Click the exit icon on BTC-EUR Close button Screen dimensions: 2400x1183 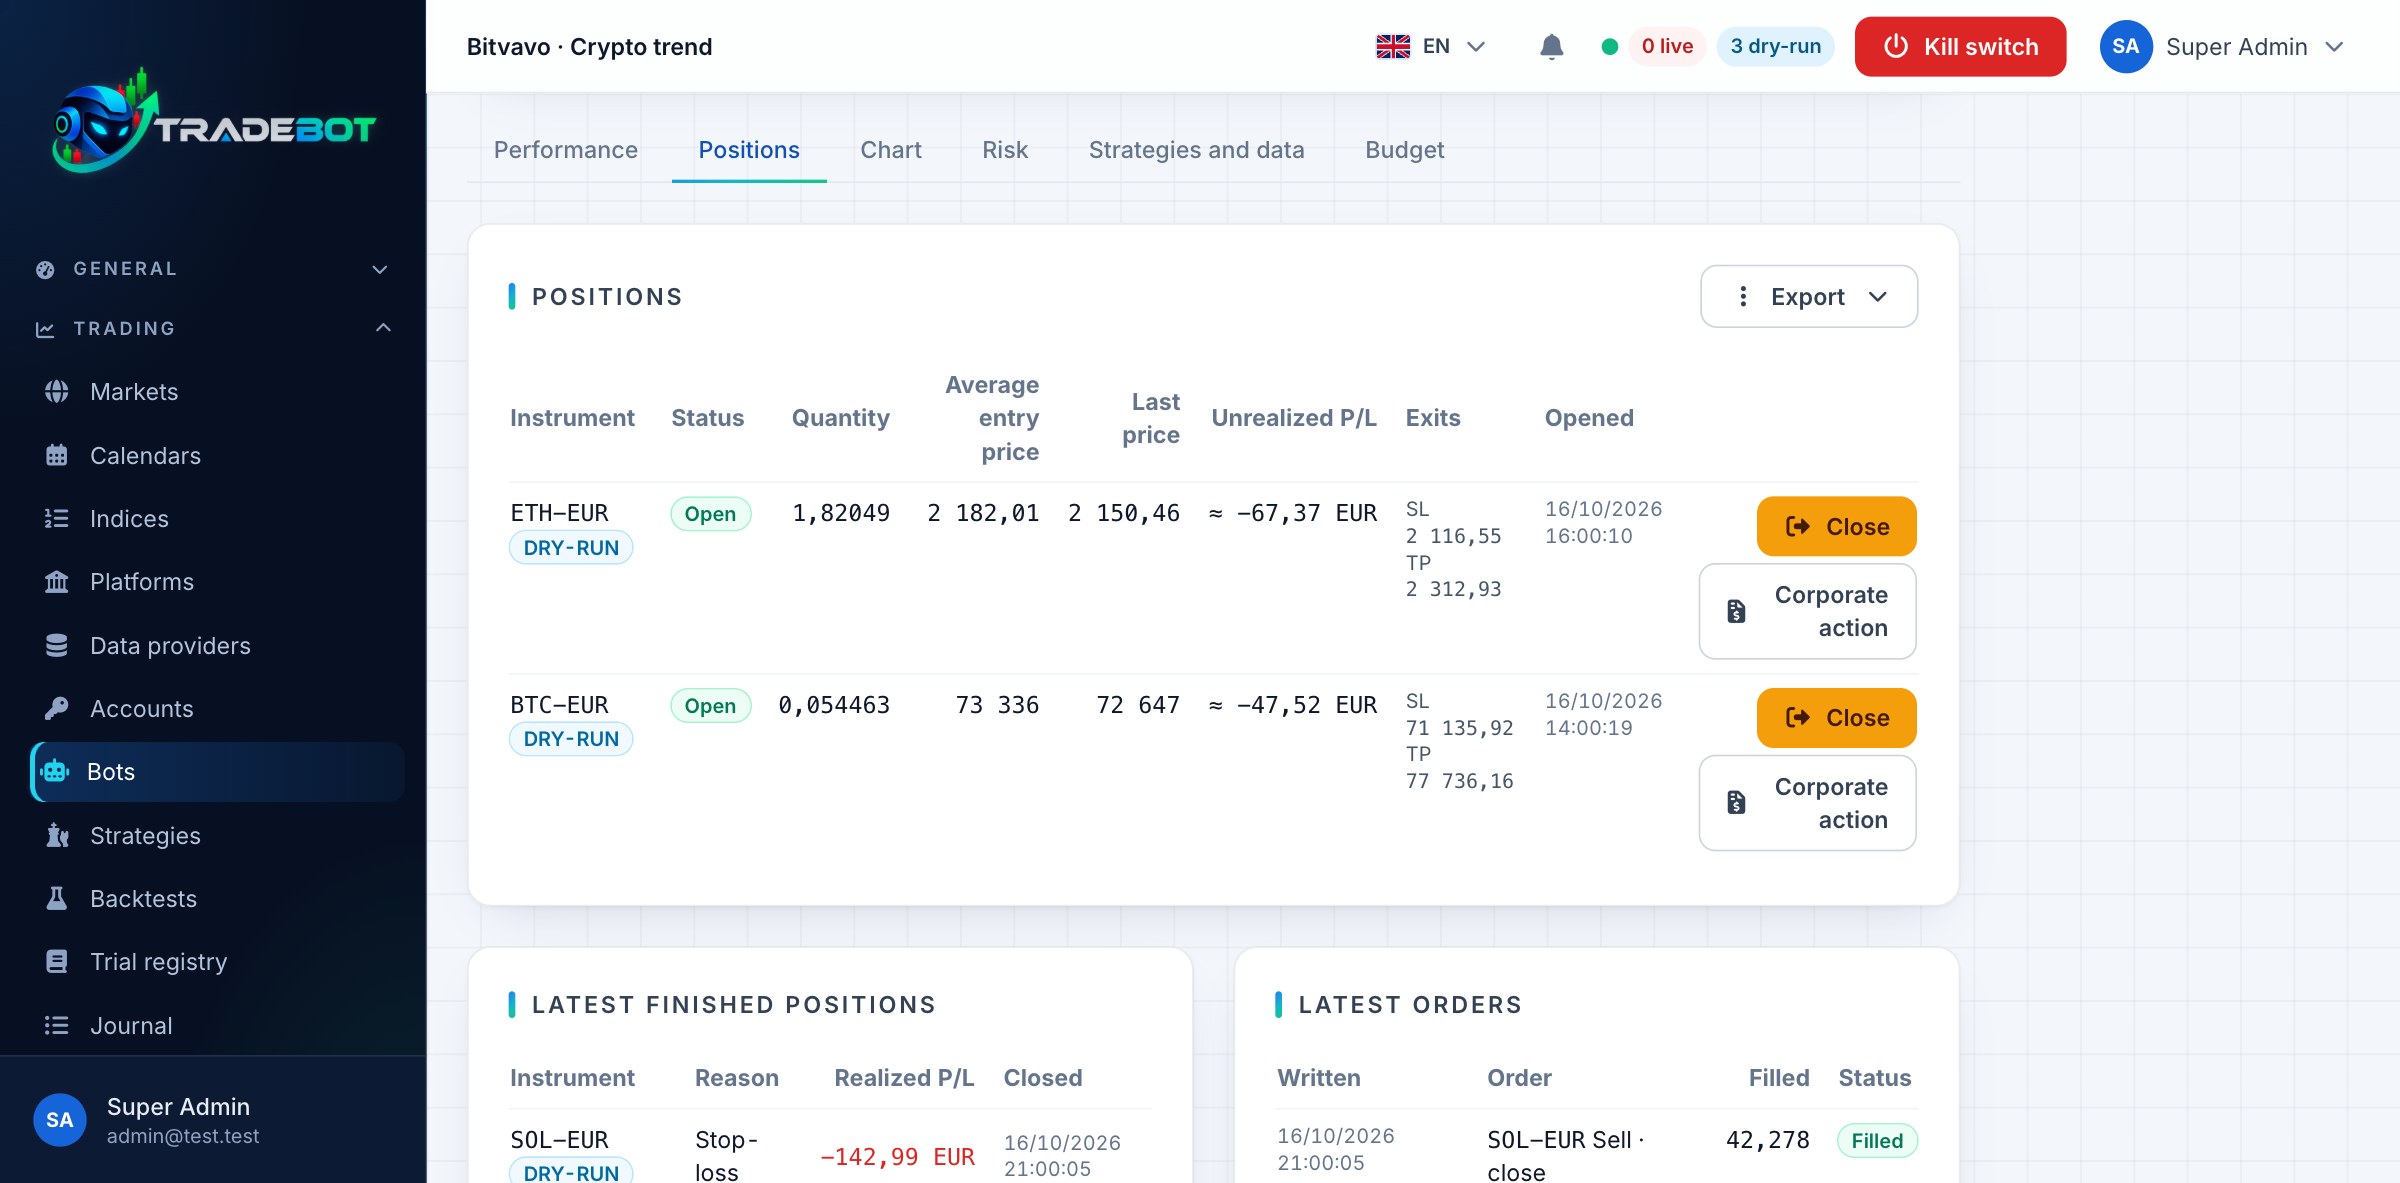pyautogui.click(x=1798, y=717)
